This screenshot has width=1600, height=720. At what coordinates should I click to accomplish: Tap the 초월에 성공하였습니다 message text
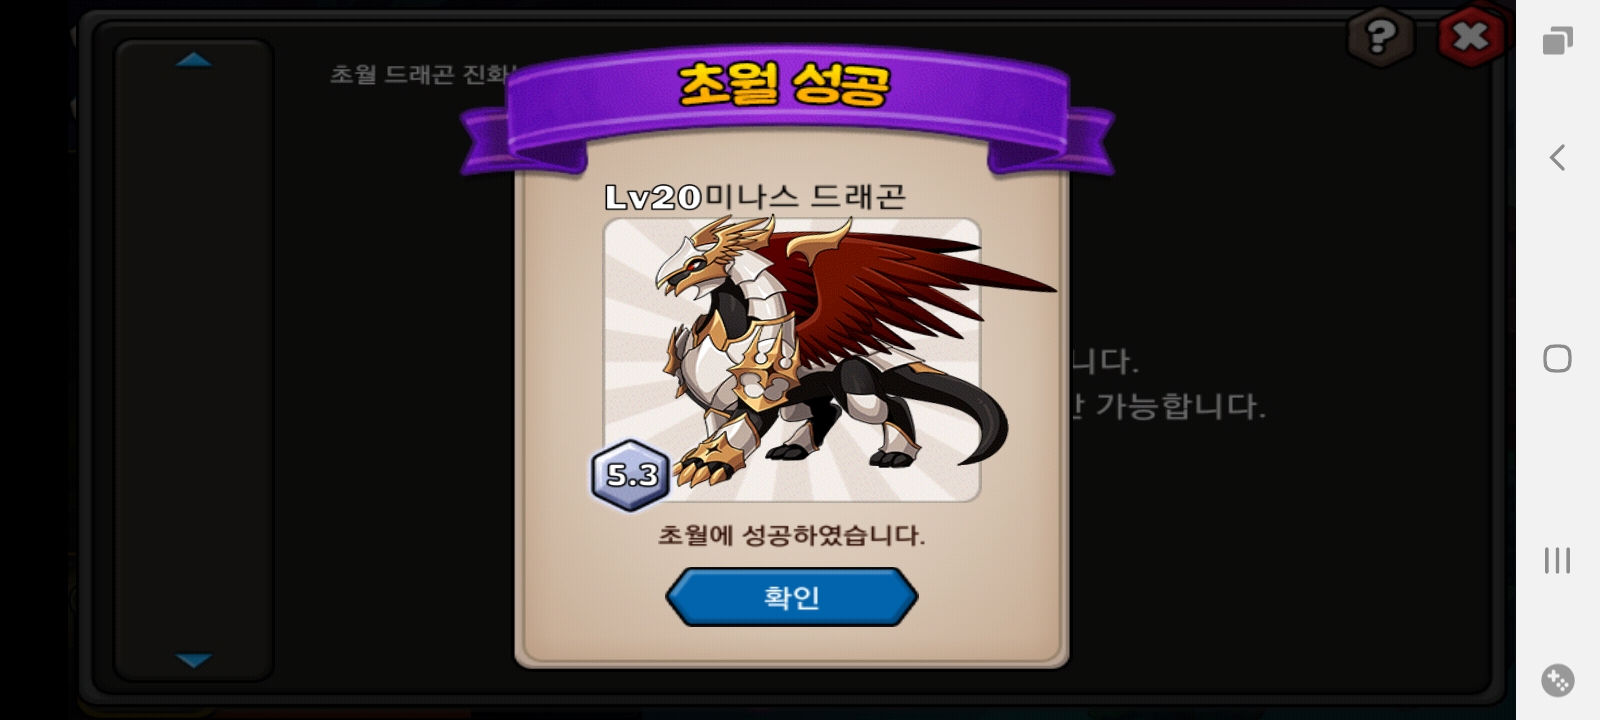791,535
